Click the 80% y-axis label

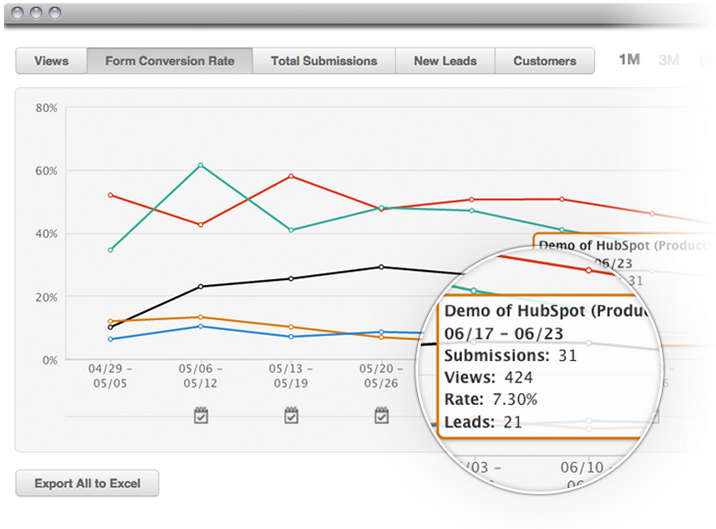click(47, 108)
